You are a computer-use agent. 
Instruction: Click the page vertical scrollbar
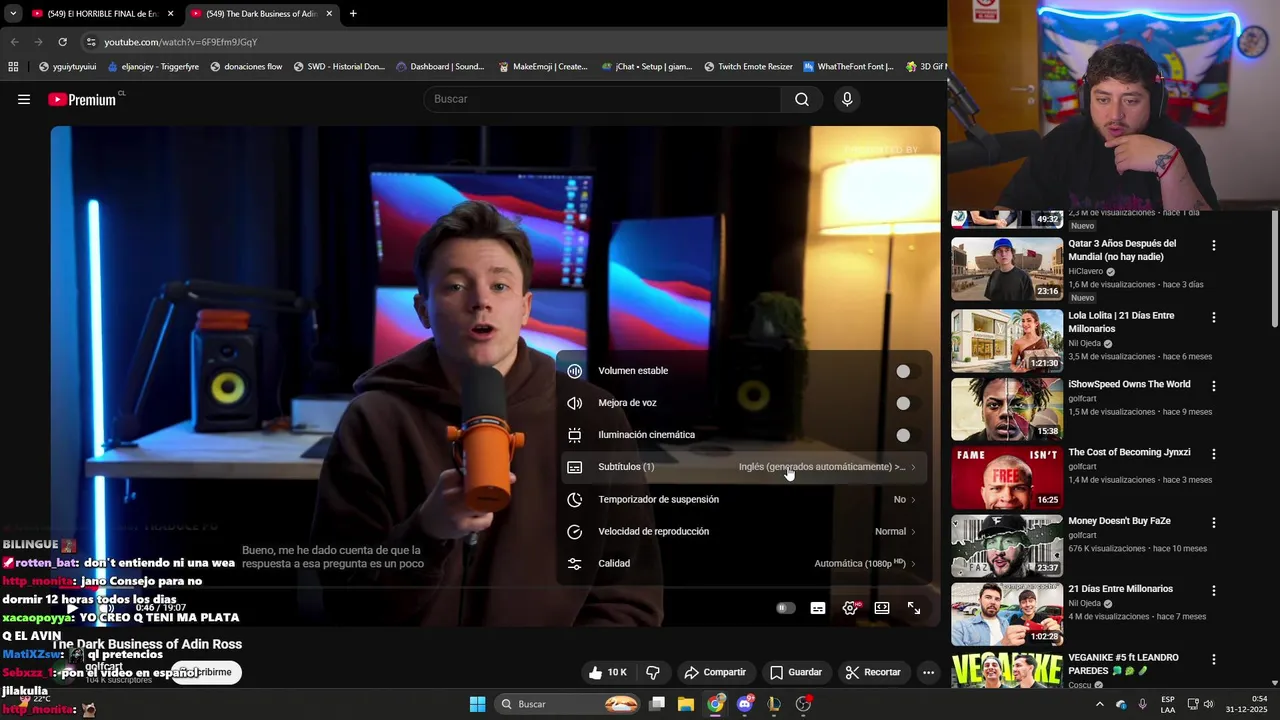[x=1274, y=268]
